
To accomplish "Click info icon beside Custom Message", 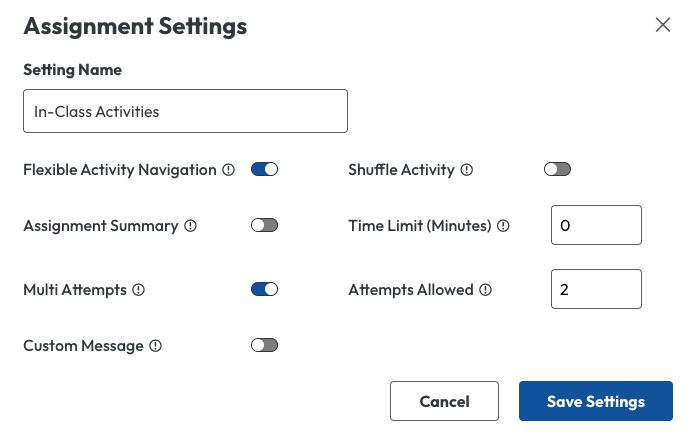I will pyautogui.click(x=155, y=346).
